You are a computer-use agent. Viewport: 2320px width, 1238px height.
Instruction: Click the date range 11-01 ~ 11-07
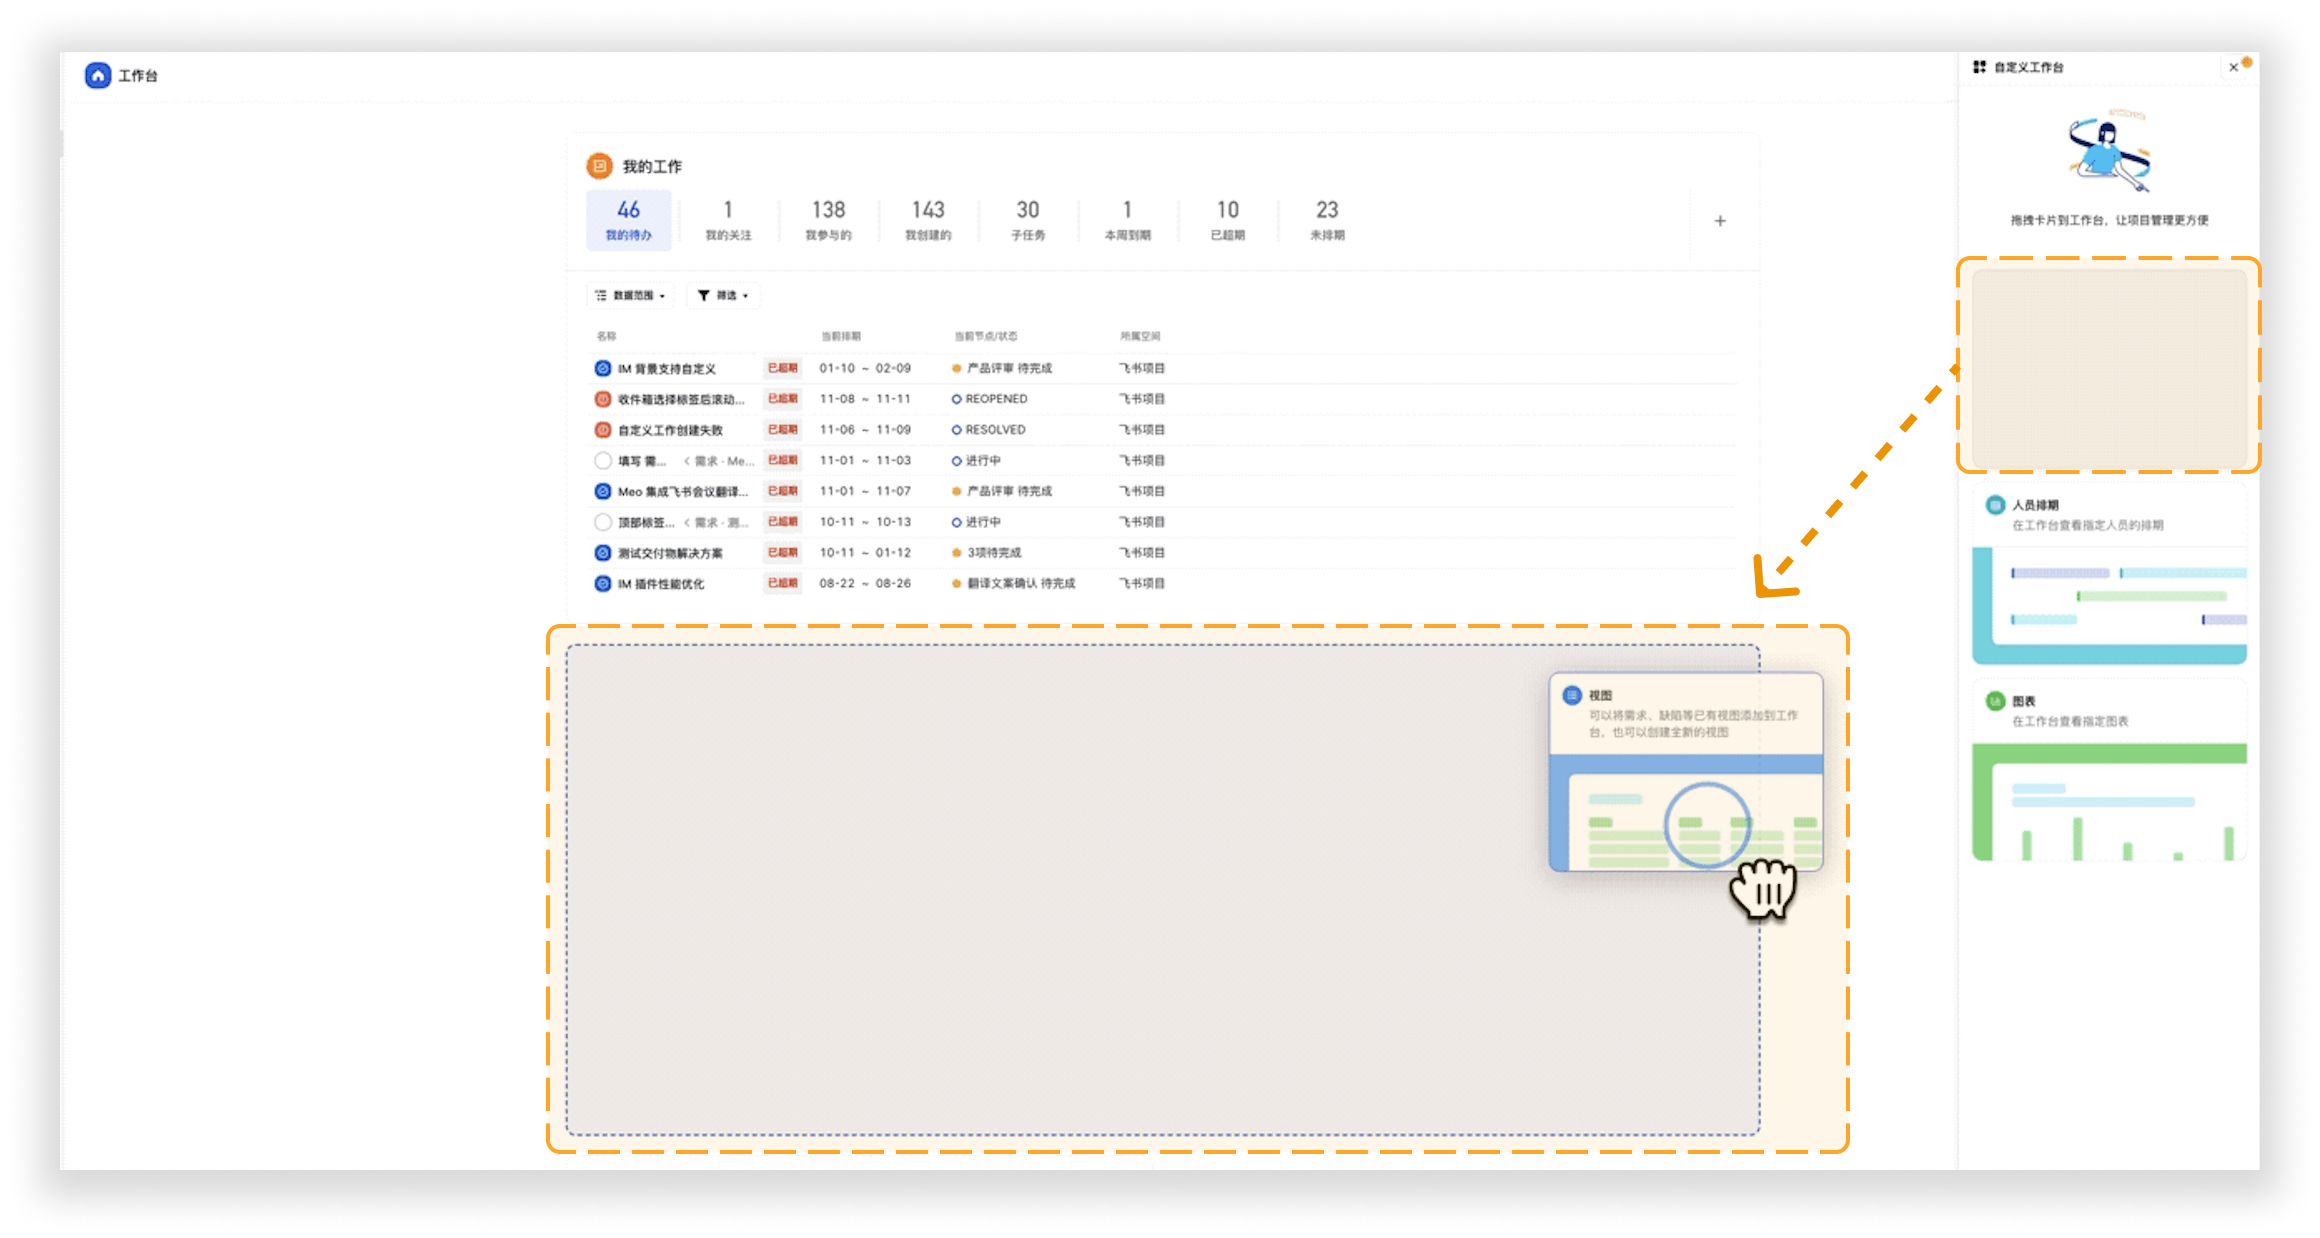(x=865, y=491)
